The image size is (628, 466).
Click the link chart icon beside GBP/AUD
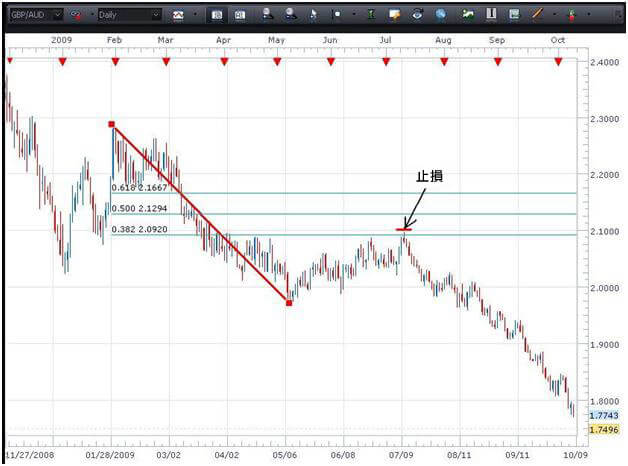[x=76, y=15]
